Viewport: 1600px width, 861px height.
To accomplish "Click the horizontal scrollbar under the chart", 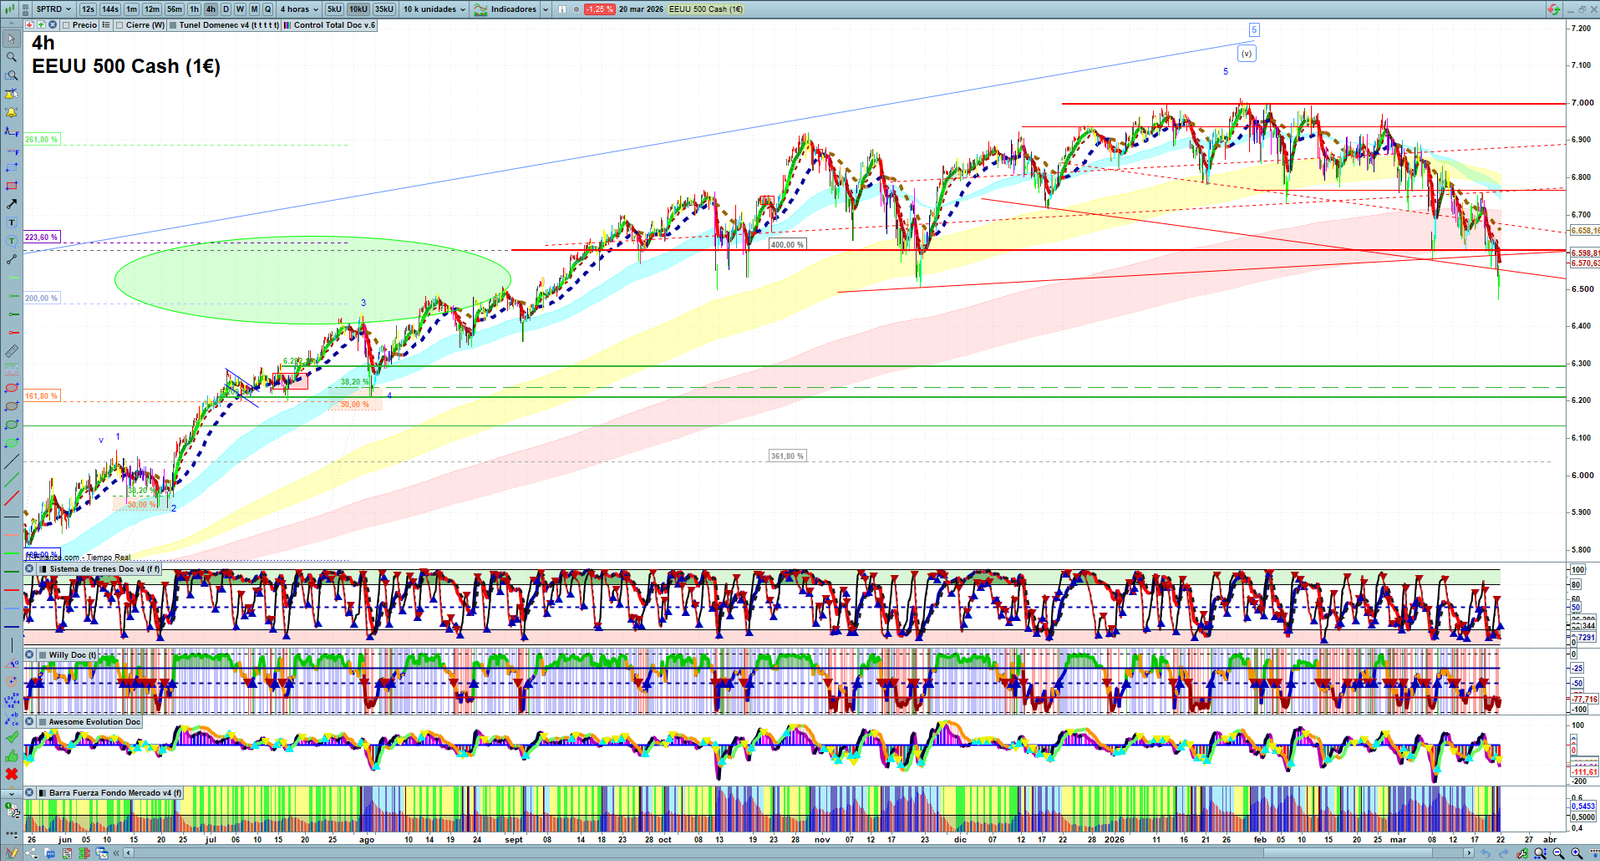I will coord(801,853).
